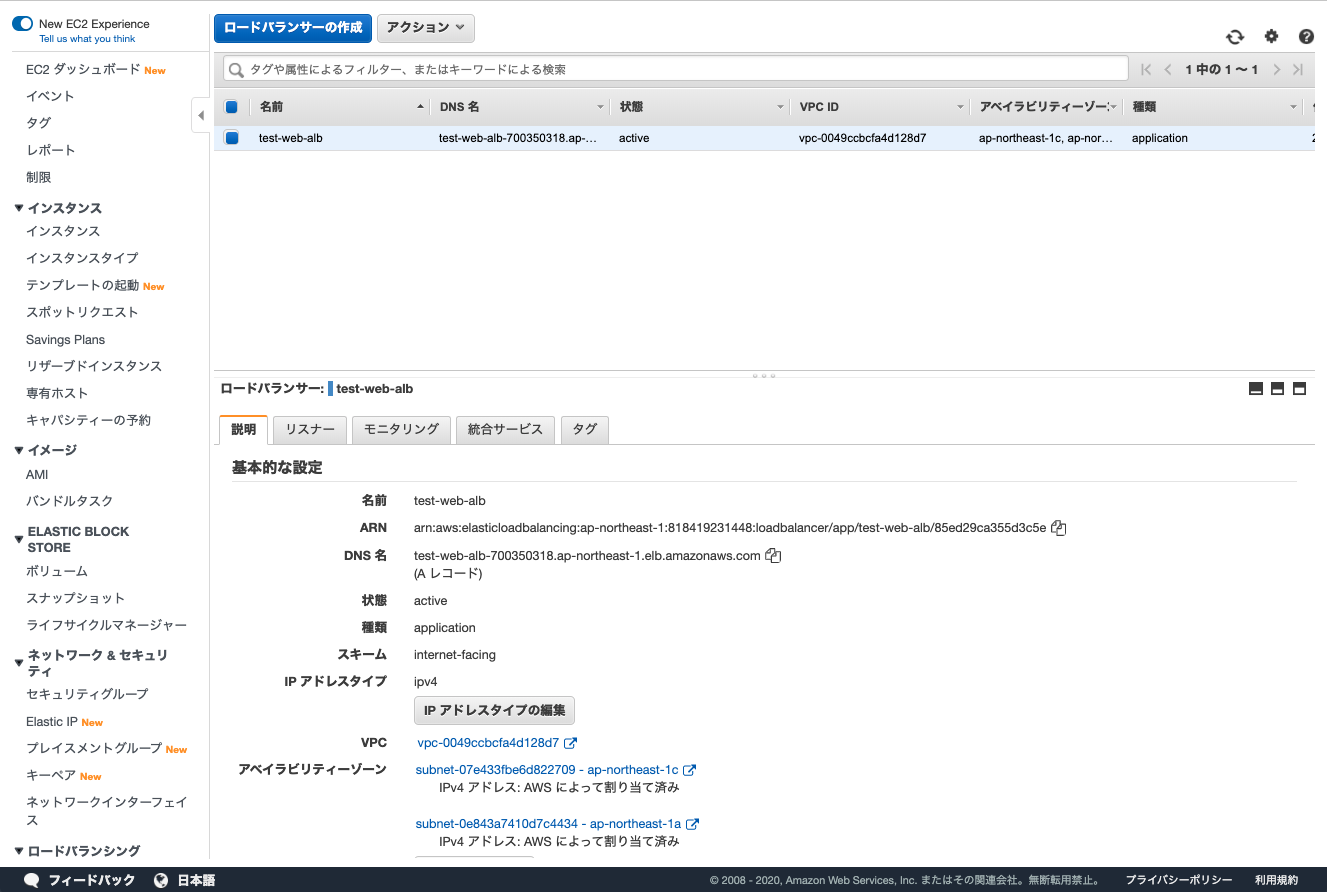Image resolution: width=1327 pixels, height=892 pixels.
Task: Click the フィードバック speech bubble icon
Action: [x=30, y=880]
